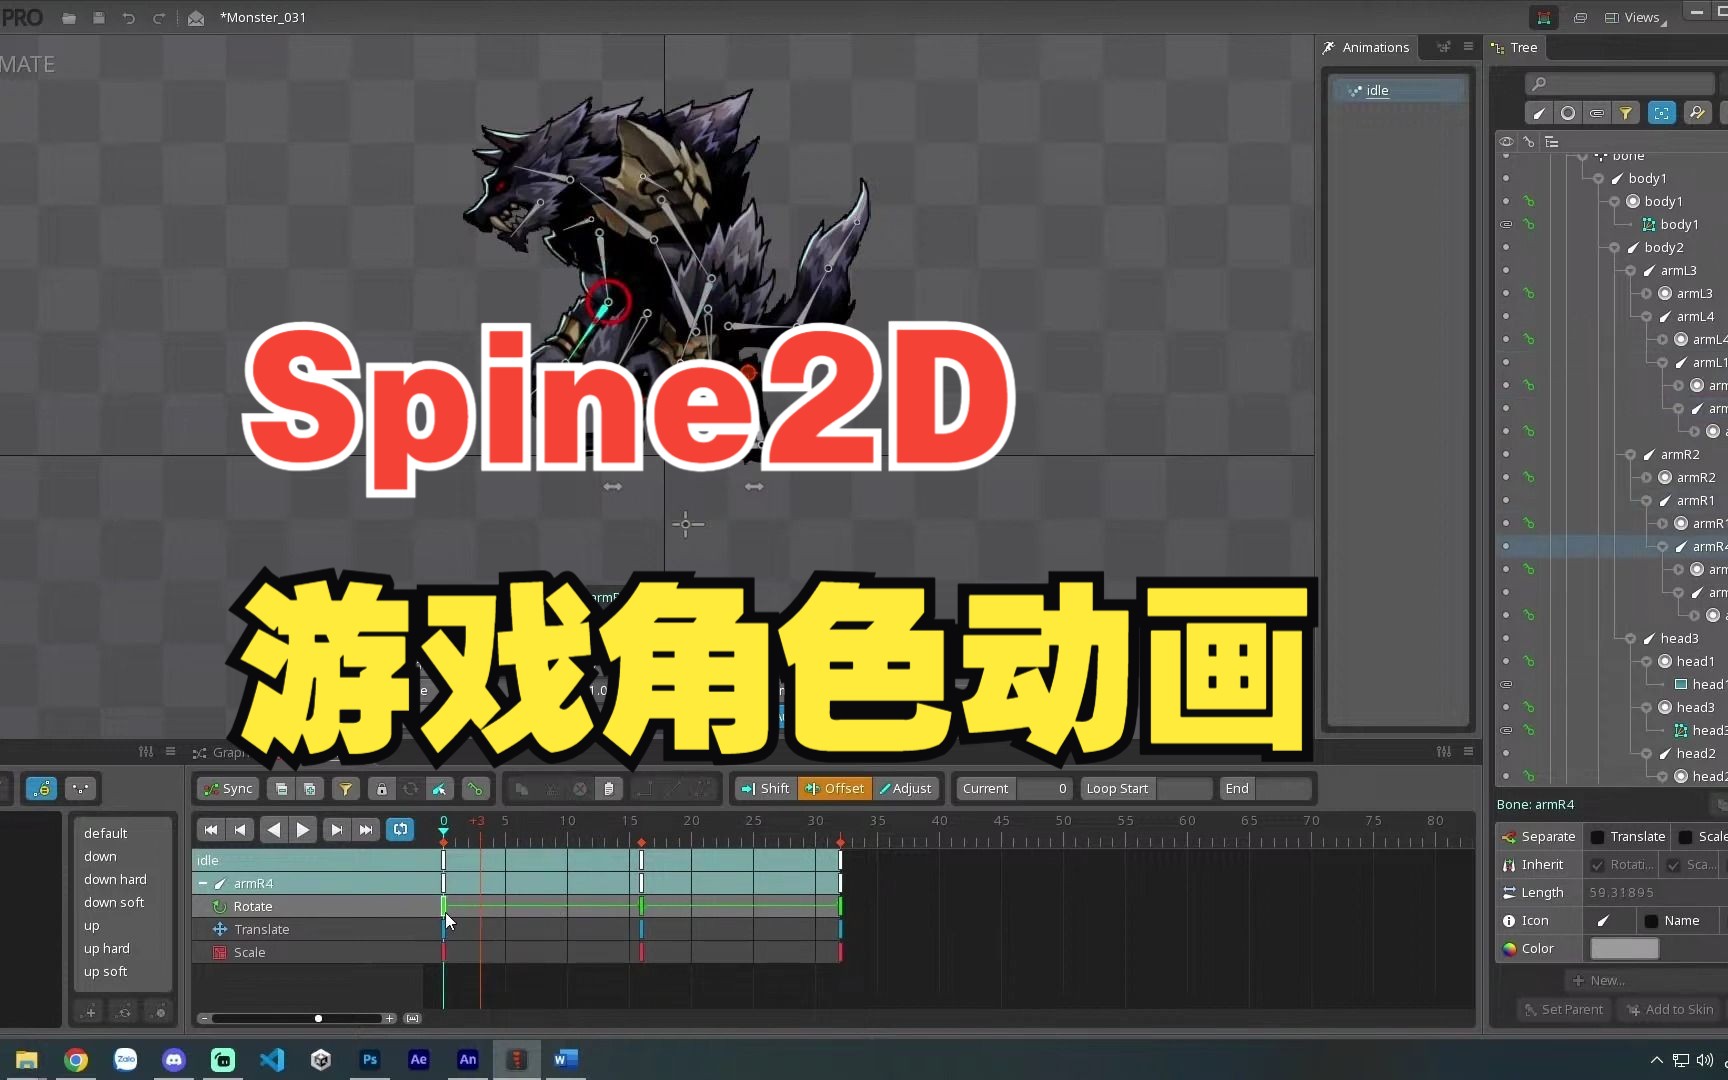Viewport: 1728px width, 1080px height.
Task: Collapse the head3 bone node
Action: [1630, 639]
